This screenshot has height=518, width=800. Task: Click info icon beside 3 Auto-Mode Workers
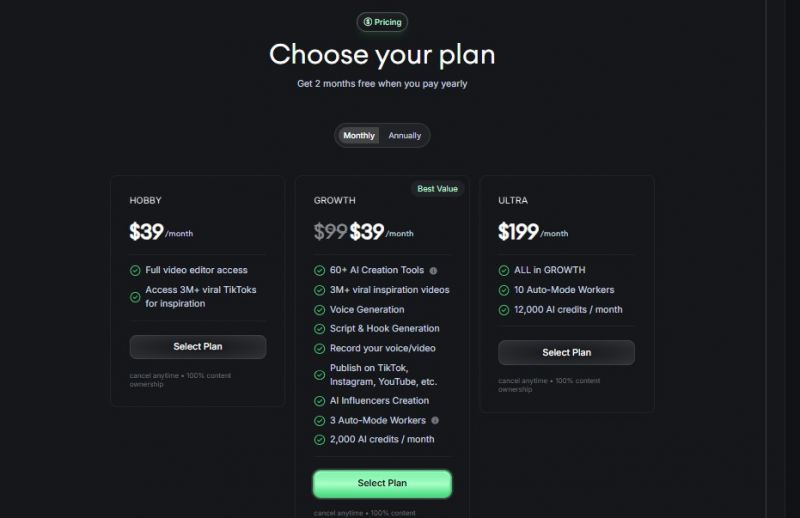435,420
